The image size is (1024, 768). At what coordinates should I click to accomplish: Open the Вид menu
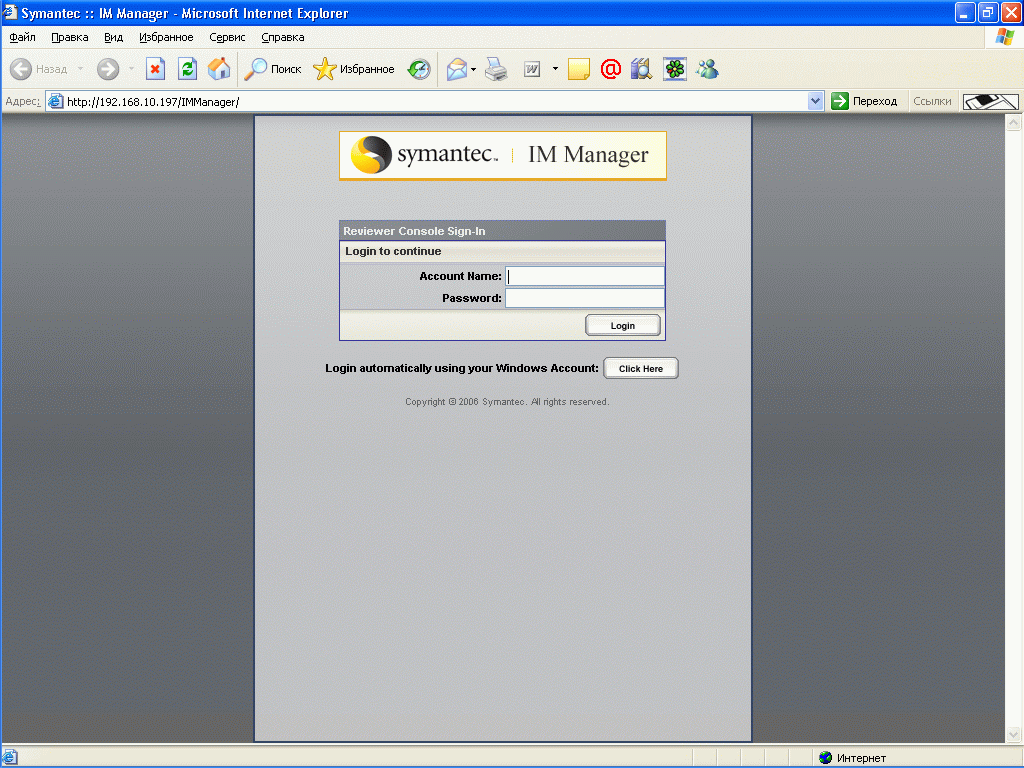[x=114, y=37]
